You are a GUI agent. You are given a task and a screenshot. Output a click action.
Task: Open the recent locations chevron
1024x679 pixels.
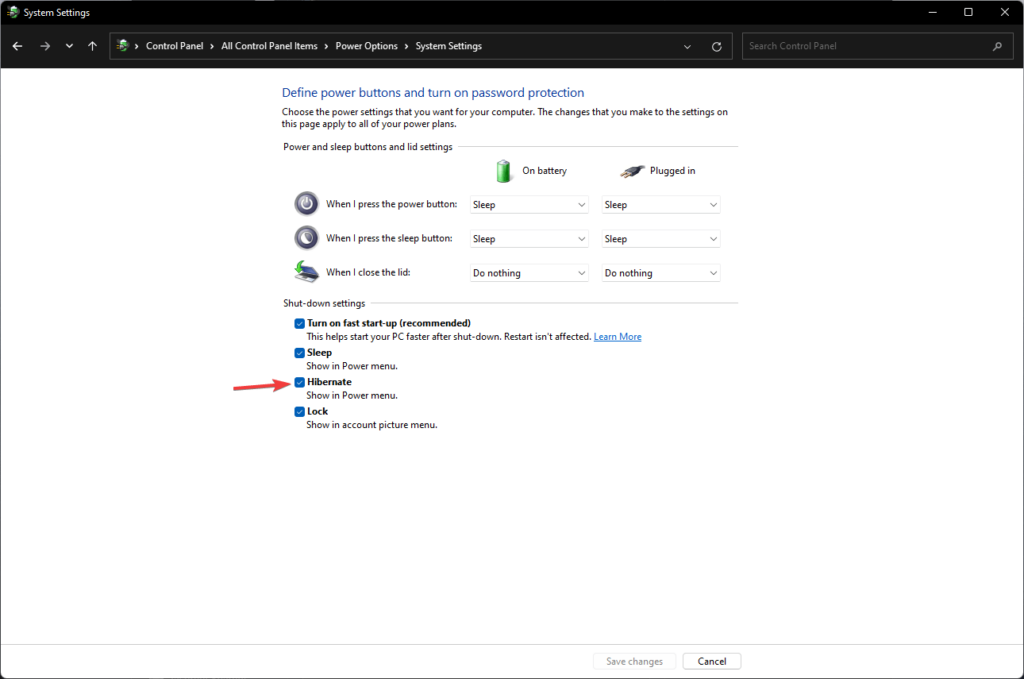[x=69, y=46]
